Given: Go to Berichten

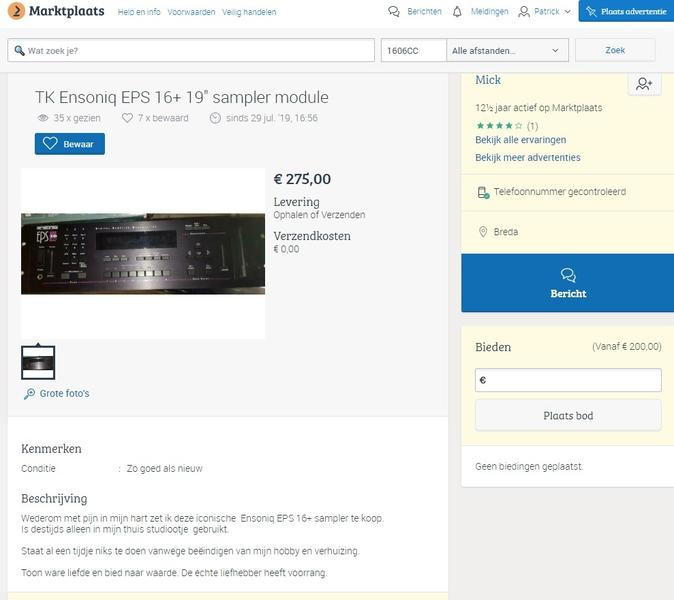Looking at the screenshot, I should pyautogui.click(x=424, y=12).
